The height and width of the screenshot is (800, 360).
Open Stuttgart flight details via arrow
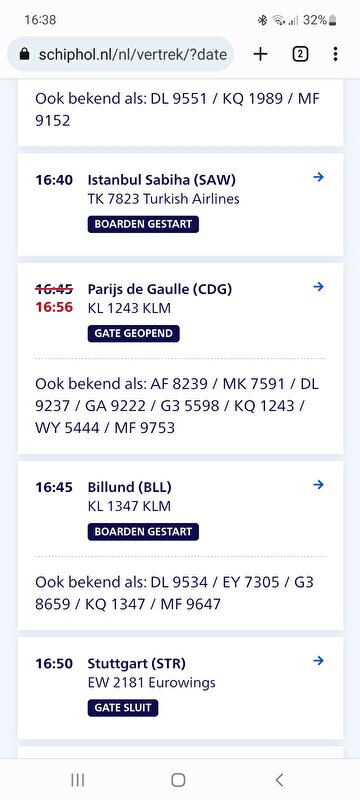pyautogui.click(x=319, y=661)
